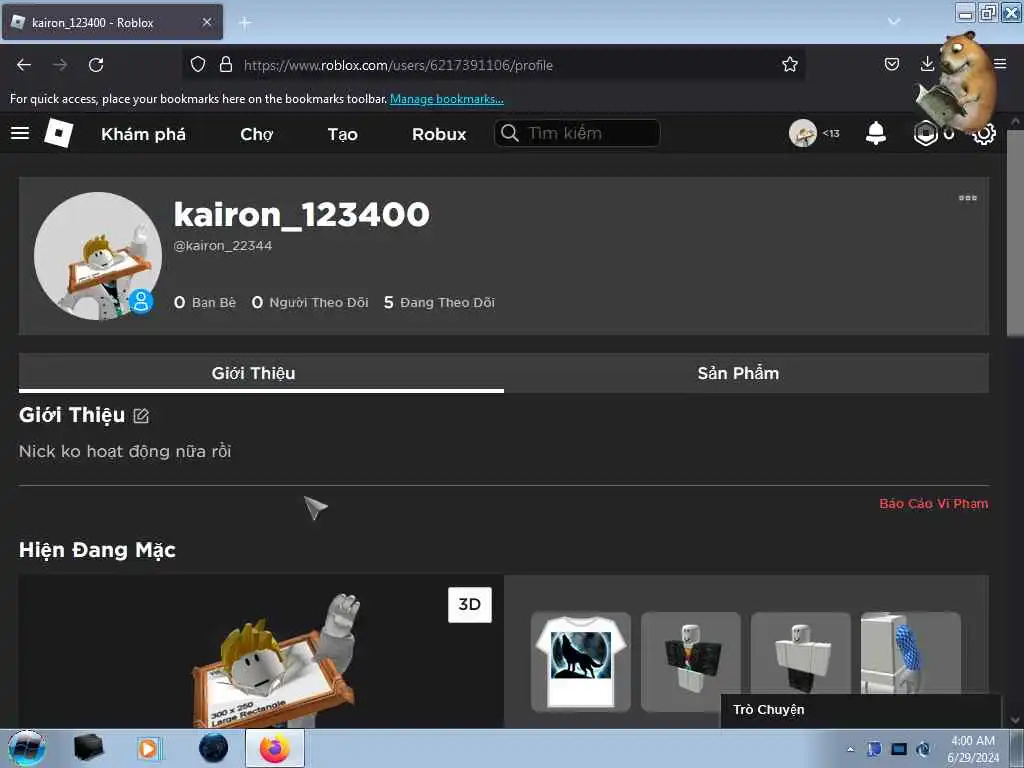Open the Chợ marketplace menu item
The height and width of the screenshot is (768, 1024).
tap(257, 134)
